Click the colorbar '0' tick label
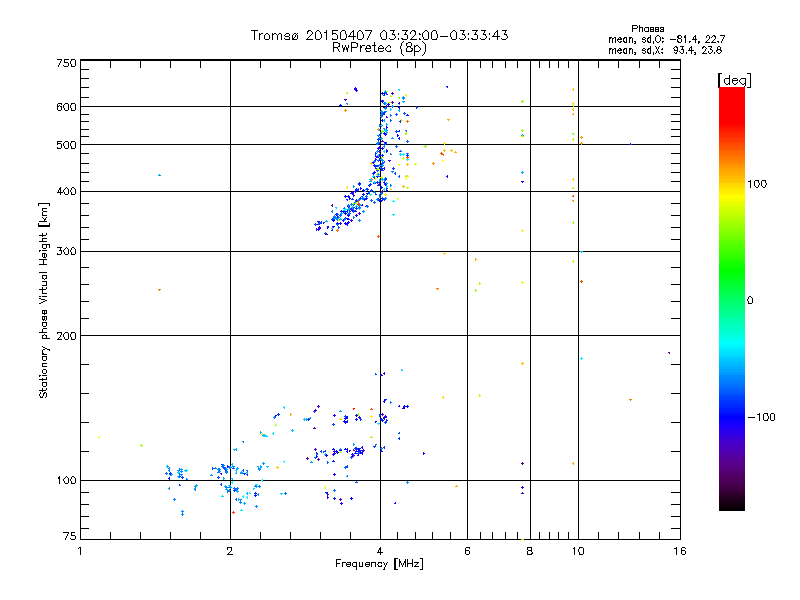Viewport: 800px width, 600px height. coord(750,301)
